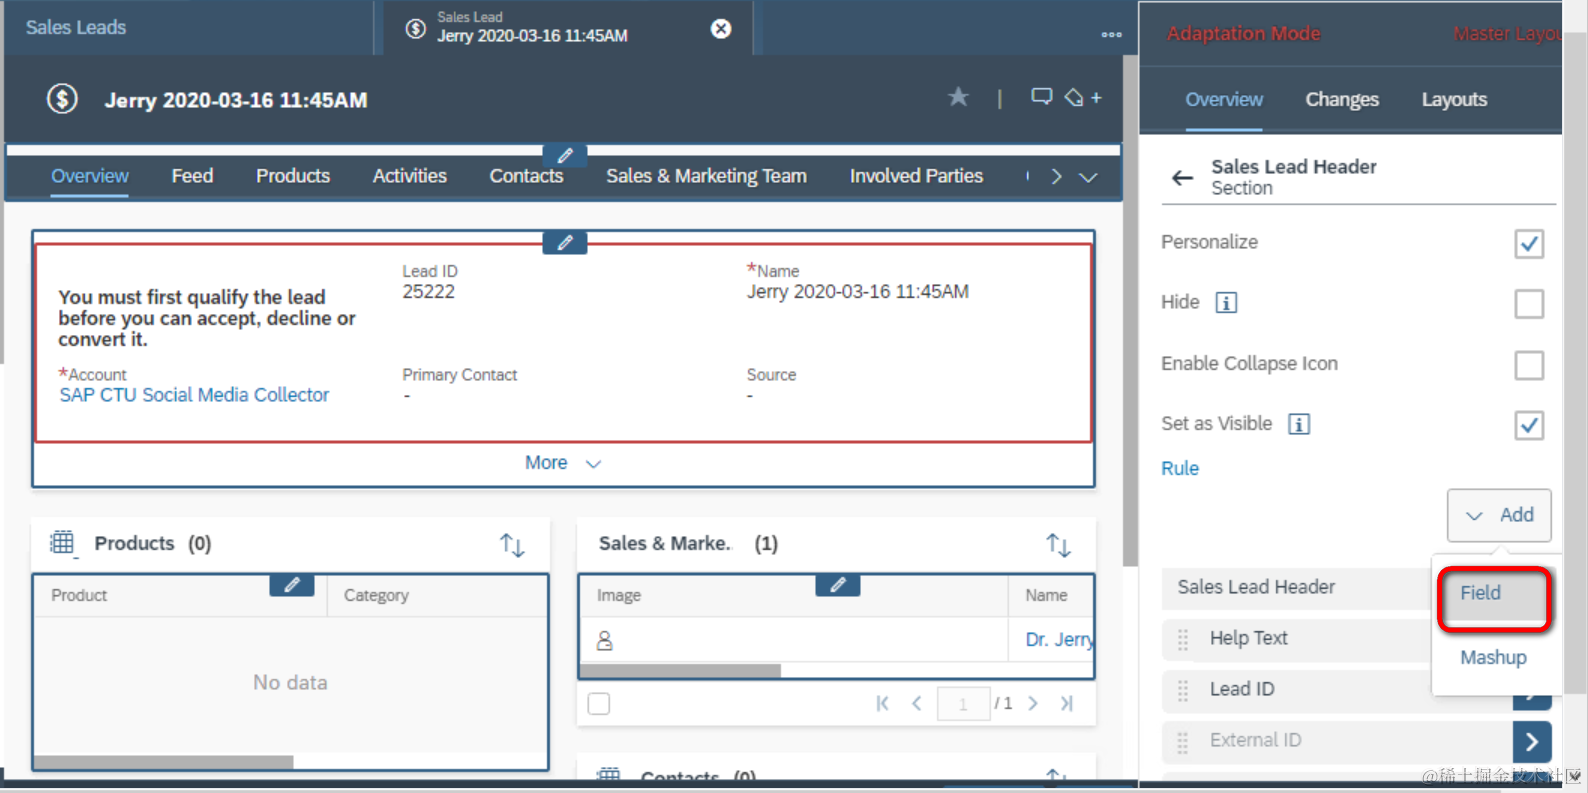Toggle the Personalize checkbox
This screenshot has width=1588, height=793.
(1529, 243)
